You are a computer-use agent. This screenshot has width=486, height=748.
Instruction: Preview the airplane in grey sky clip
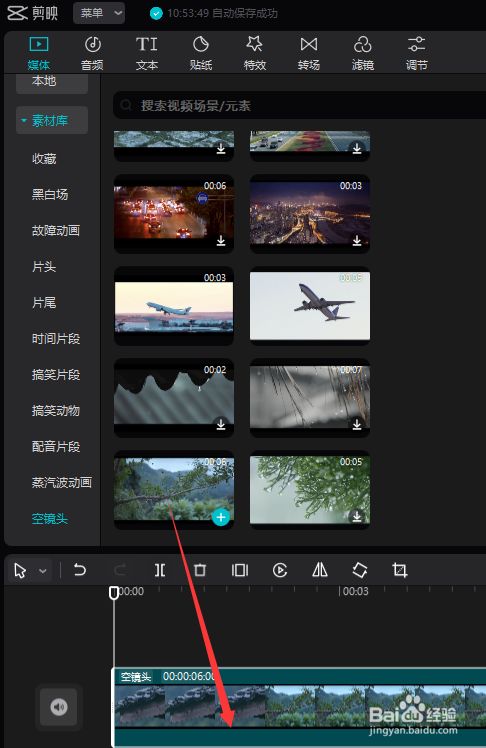(310, 306)
